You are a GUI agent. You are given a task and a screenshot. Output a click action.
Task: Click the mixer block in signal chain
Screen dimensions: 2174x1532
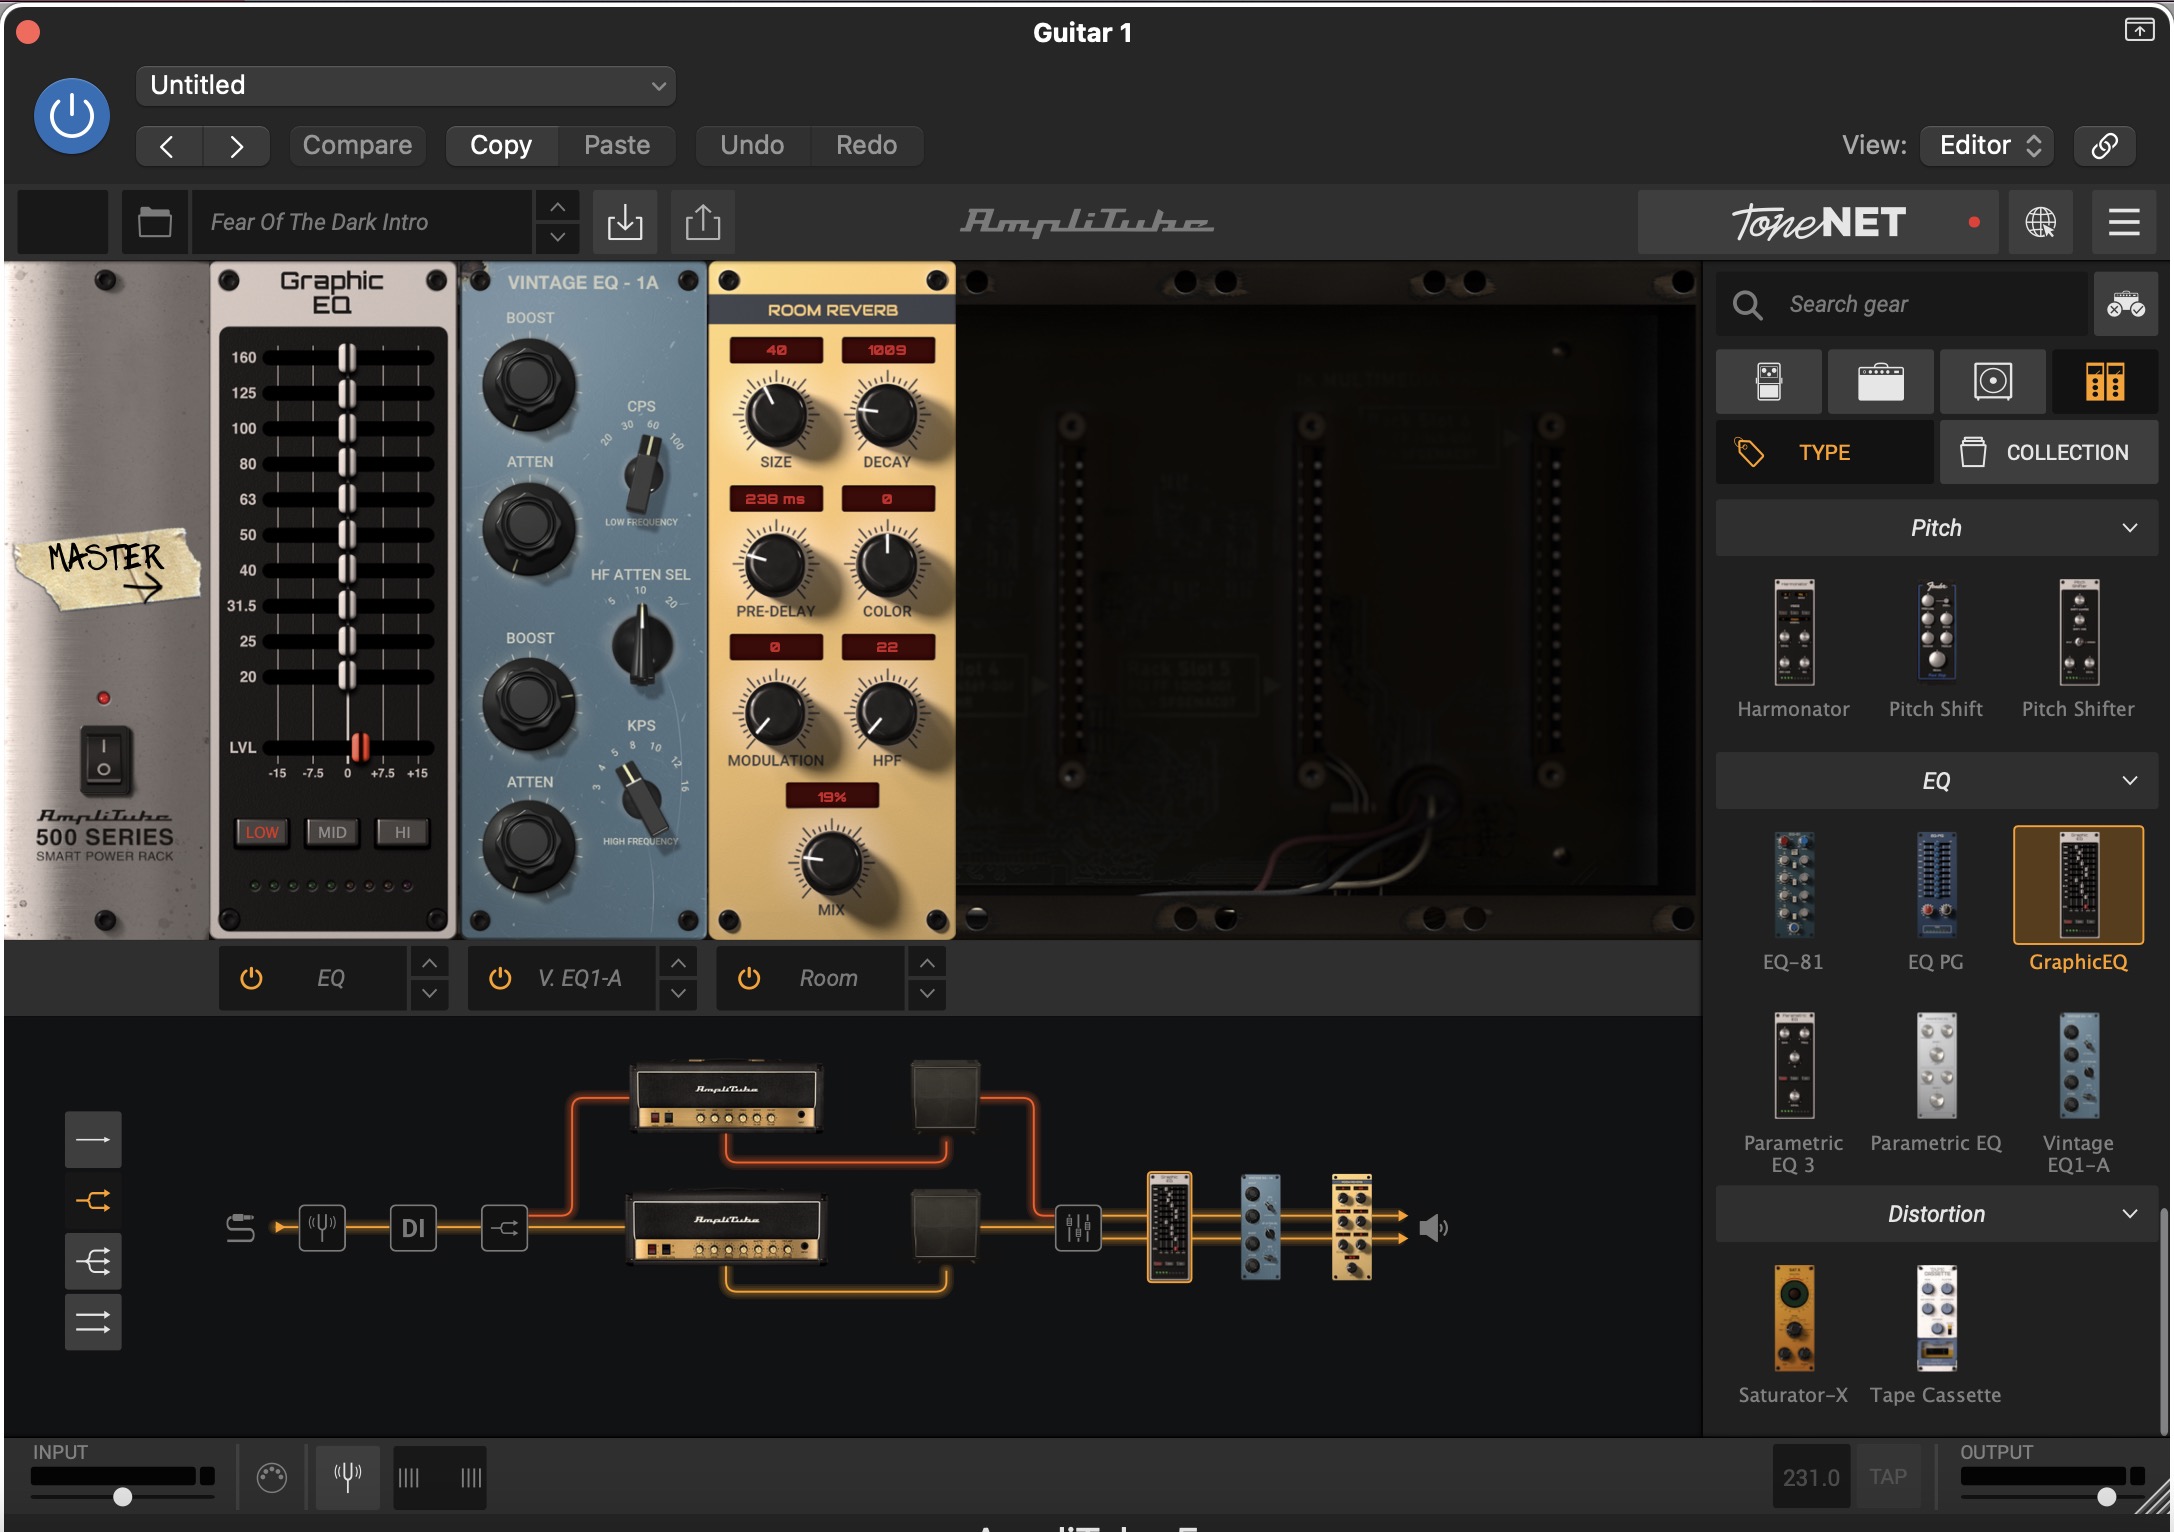click(1078, 1227)
